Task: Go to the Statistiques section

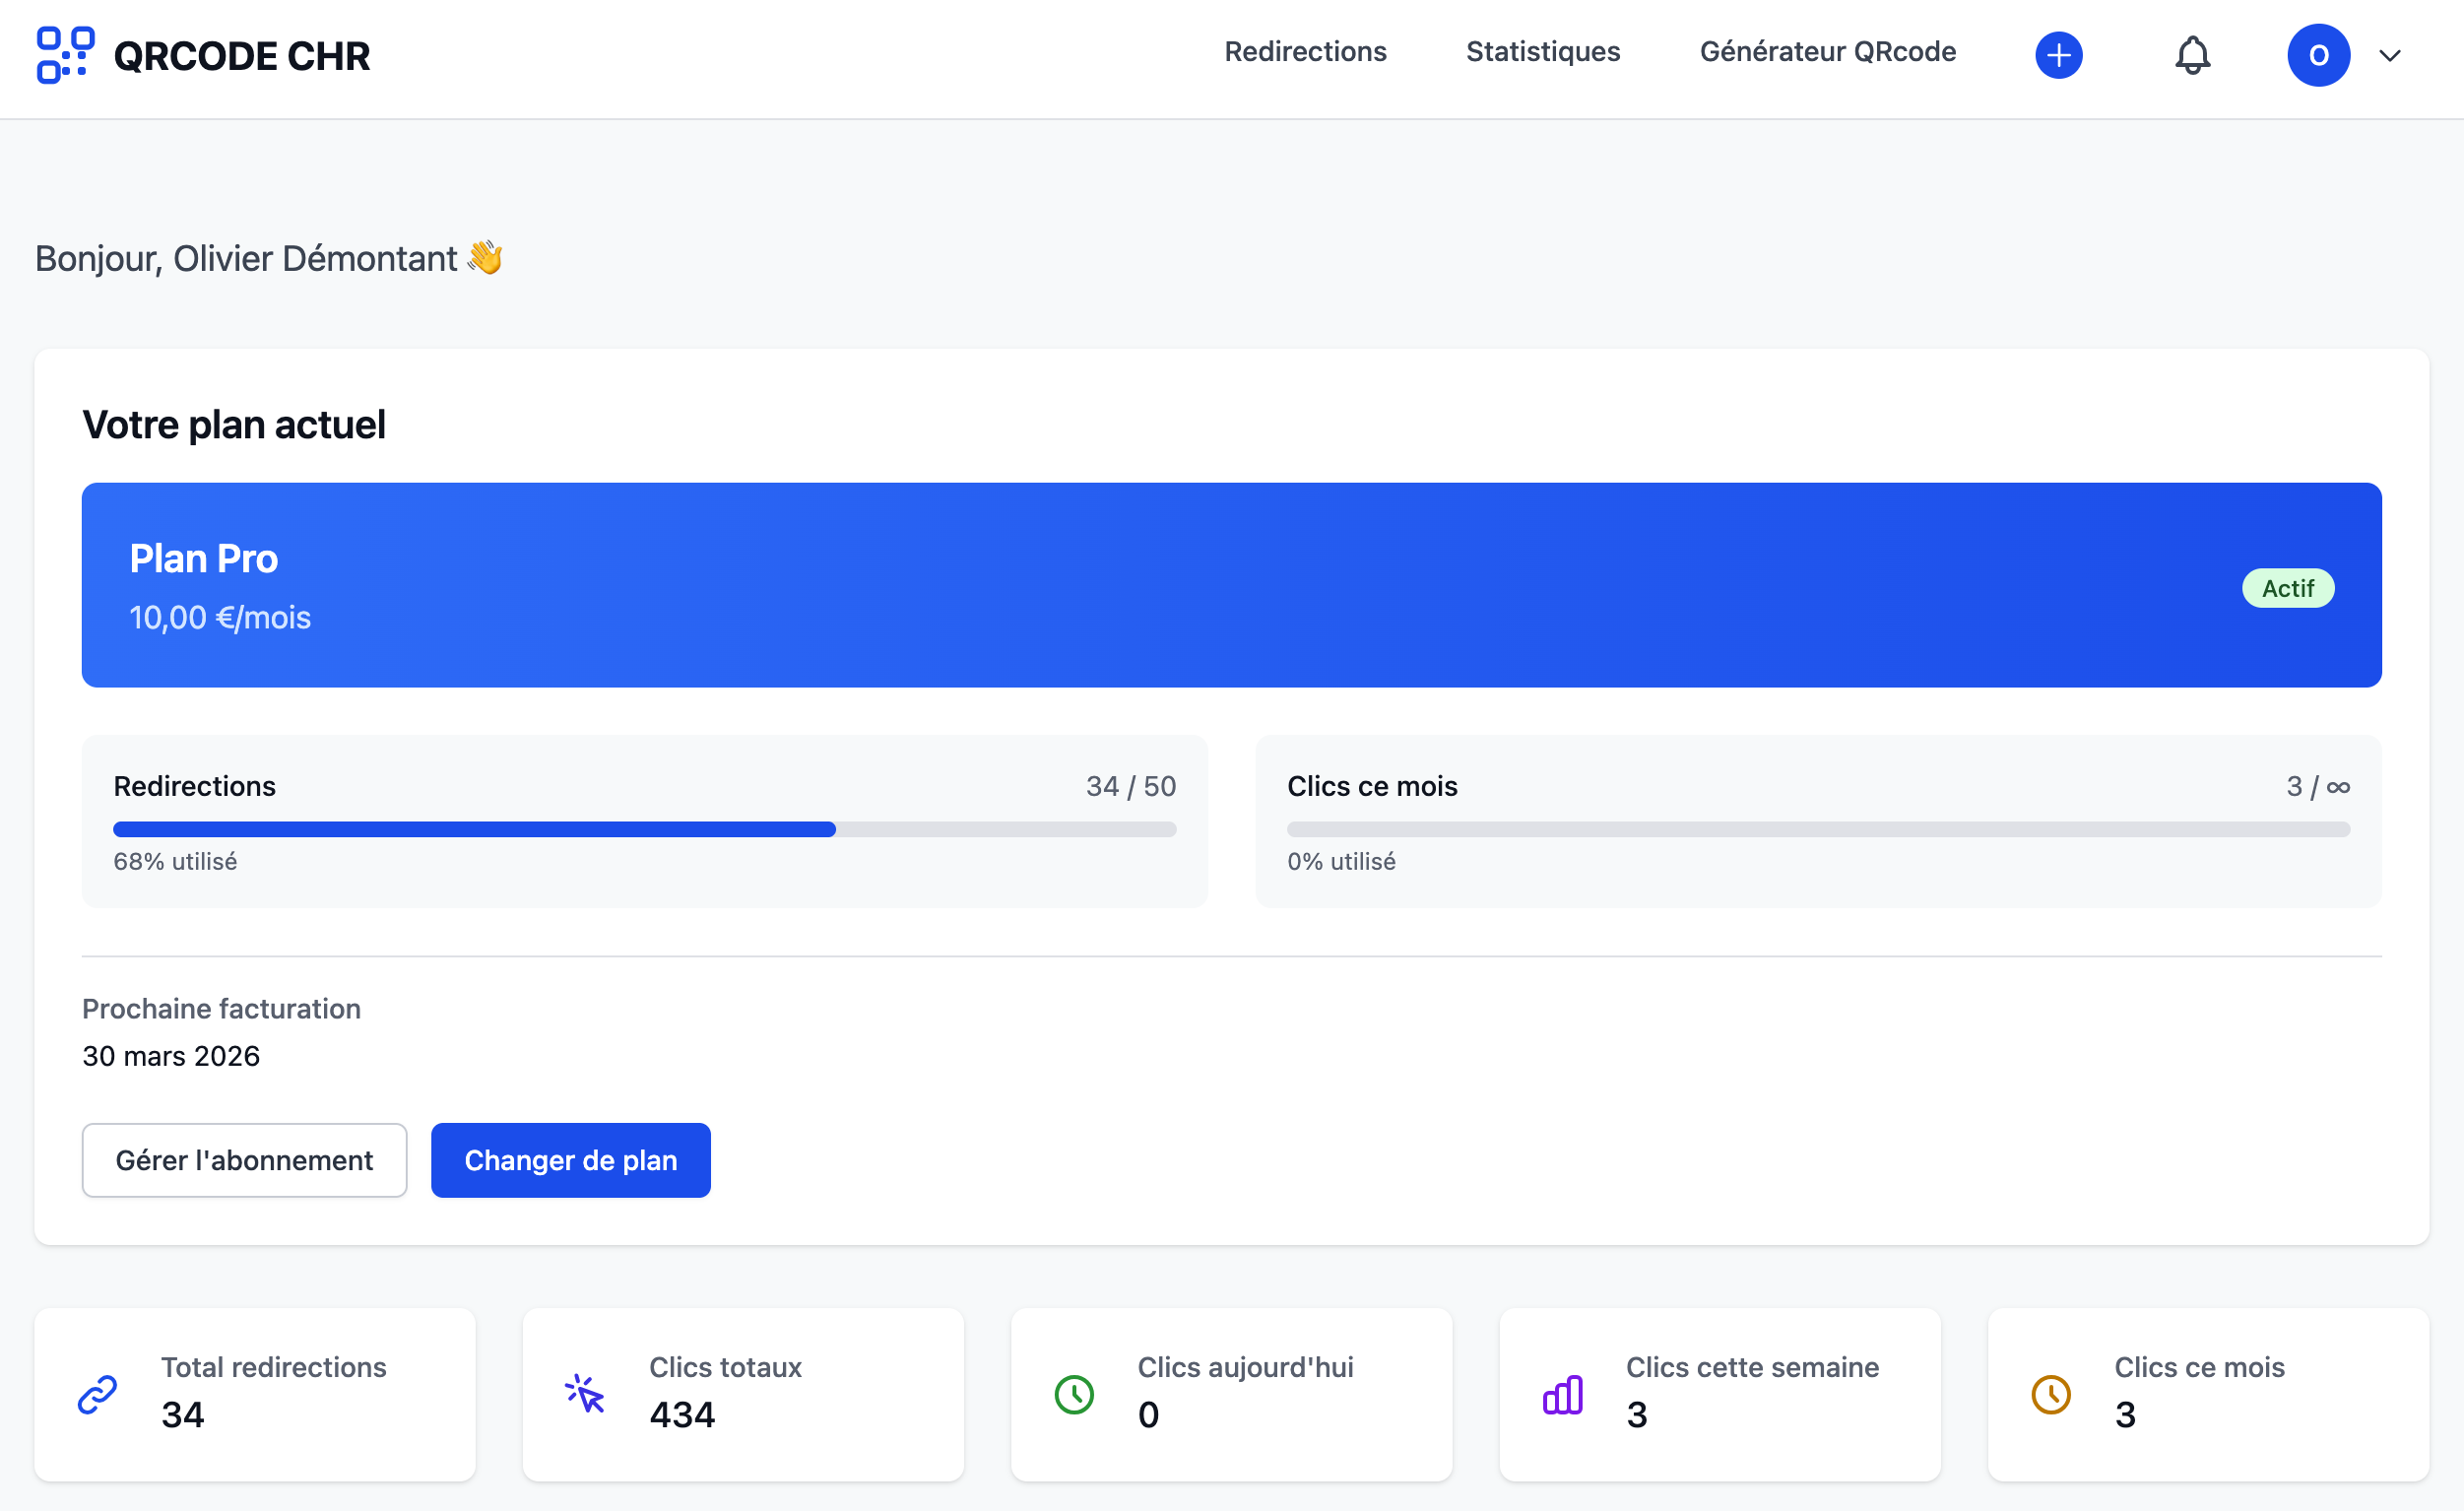Action: point(1543,51)
